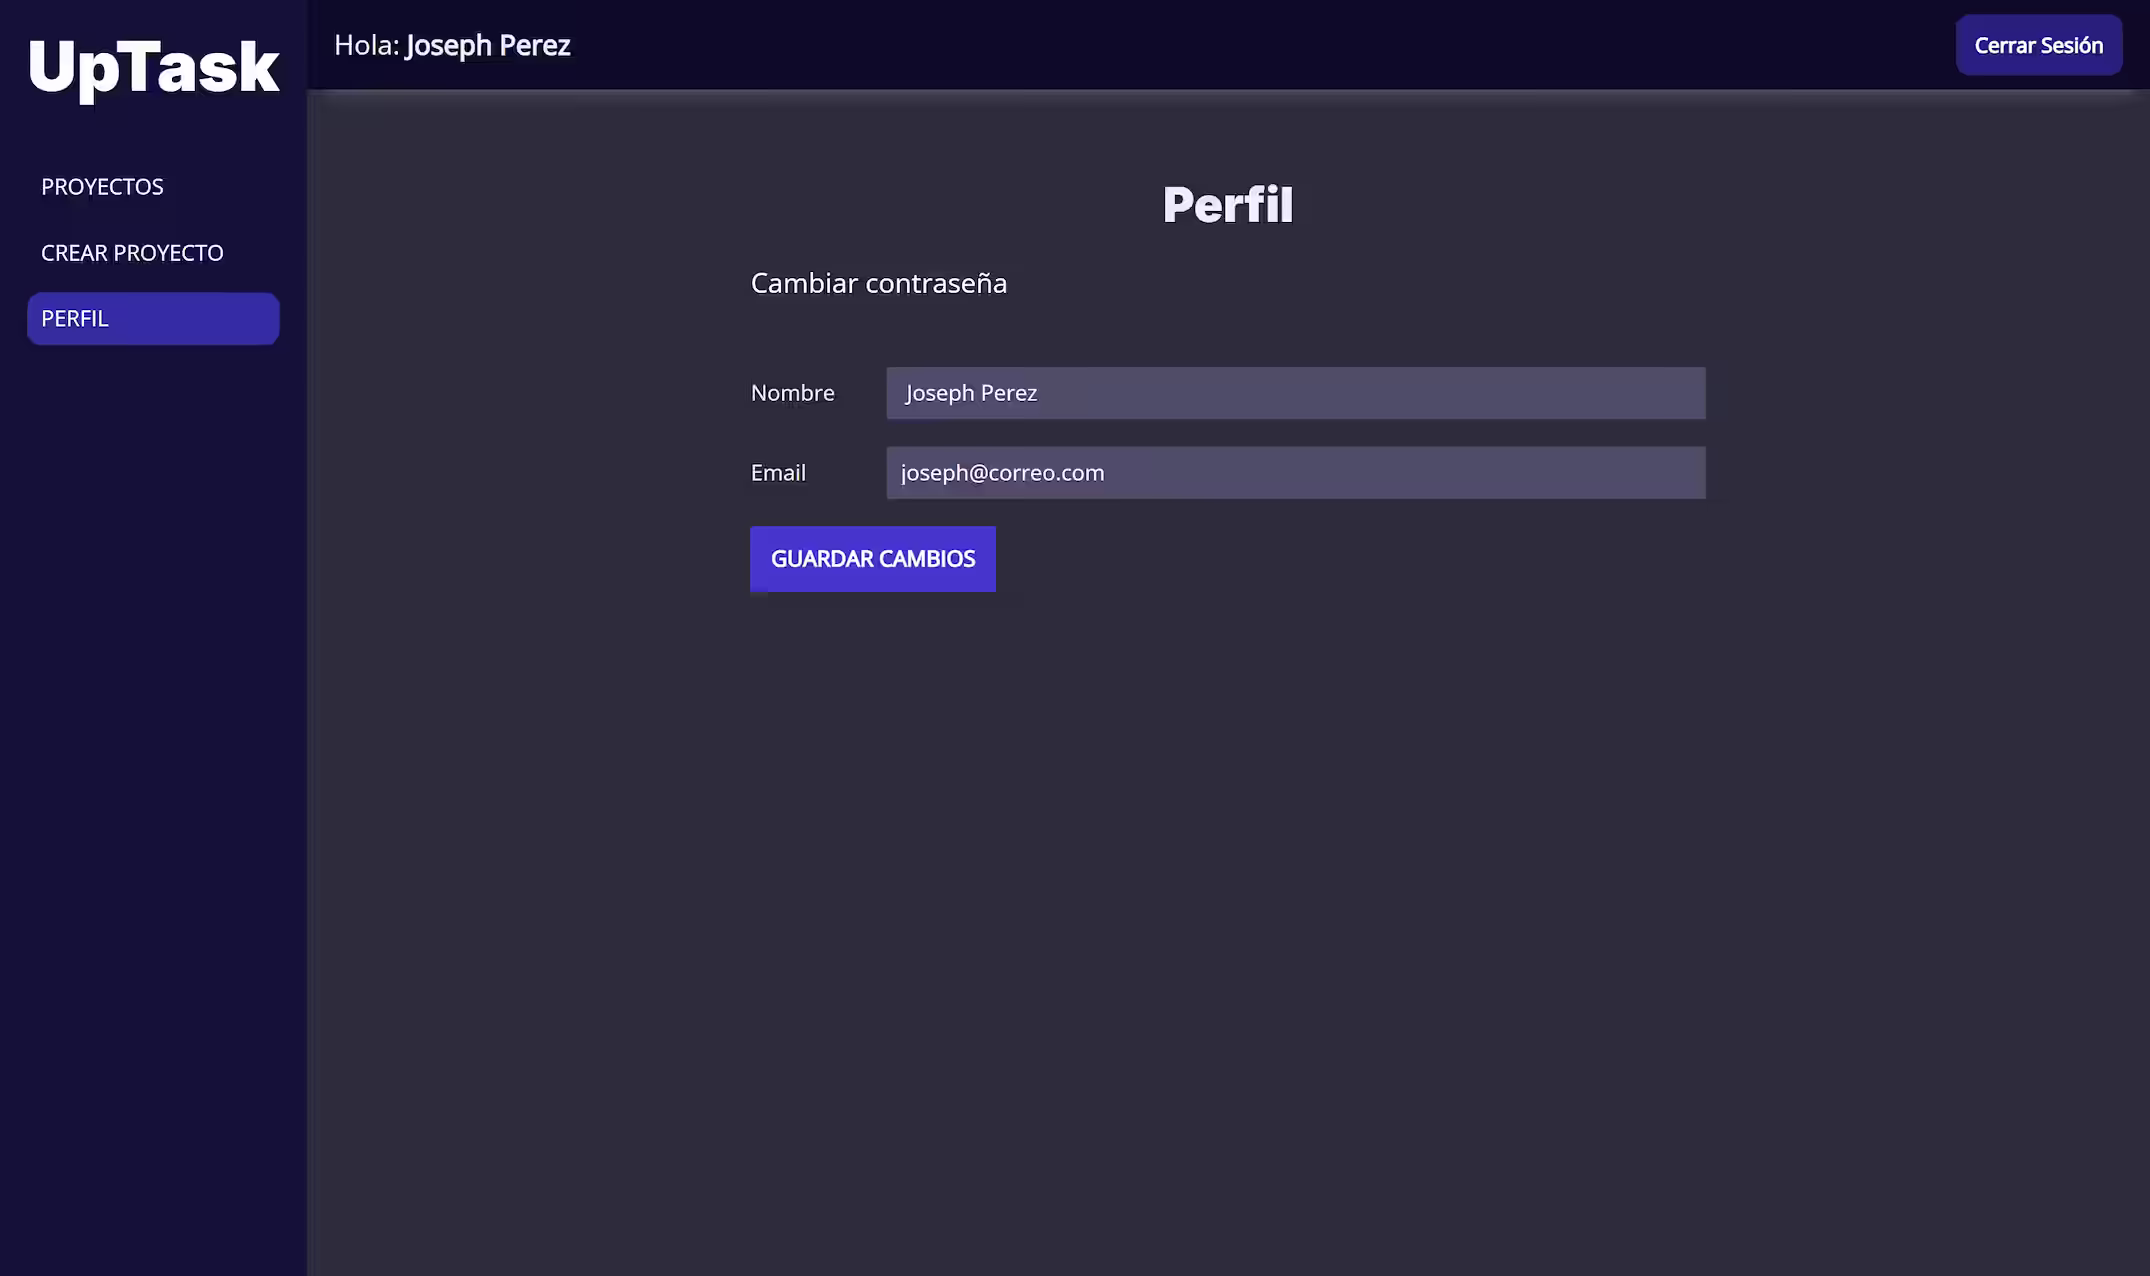This screenshot has width=2150, height=1276.
Task: Open the PROYECTOS menu item
Action: [x=102, y=187]
